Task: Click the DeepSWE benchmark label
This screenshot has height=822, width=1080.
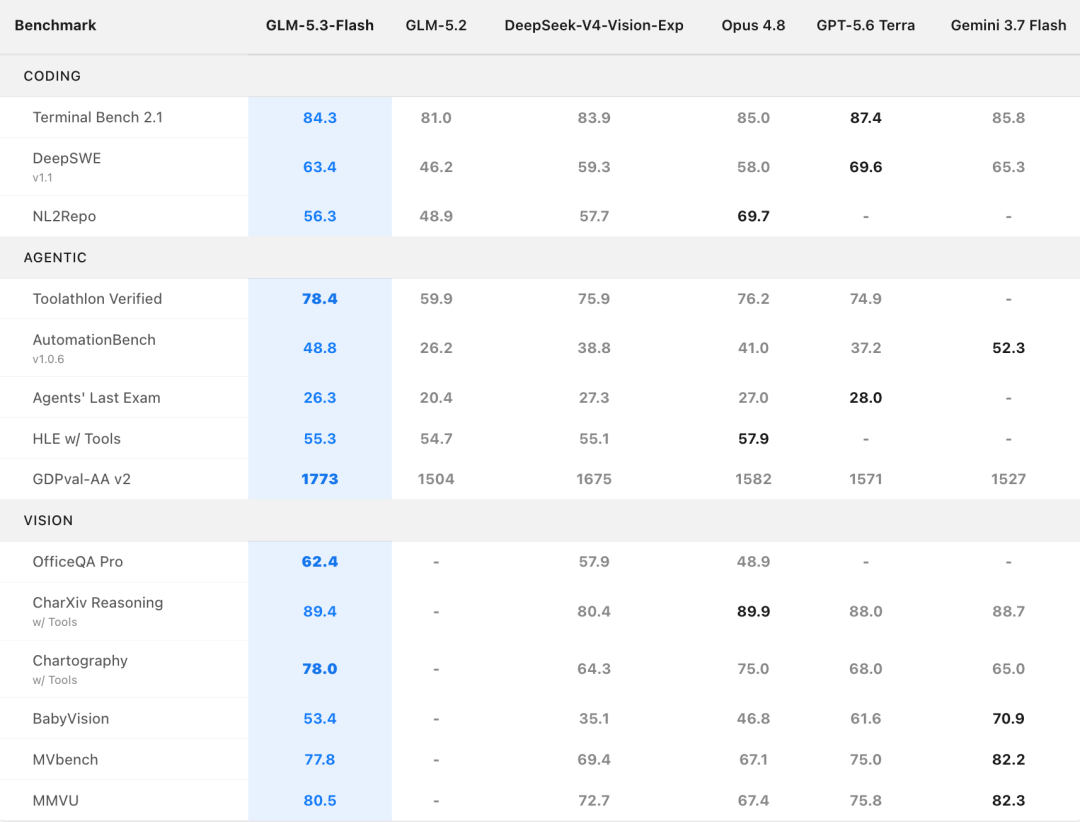Action: coord(67,158)
